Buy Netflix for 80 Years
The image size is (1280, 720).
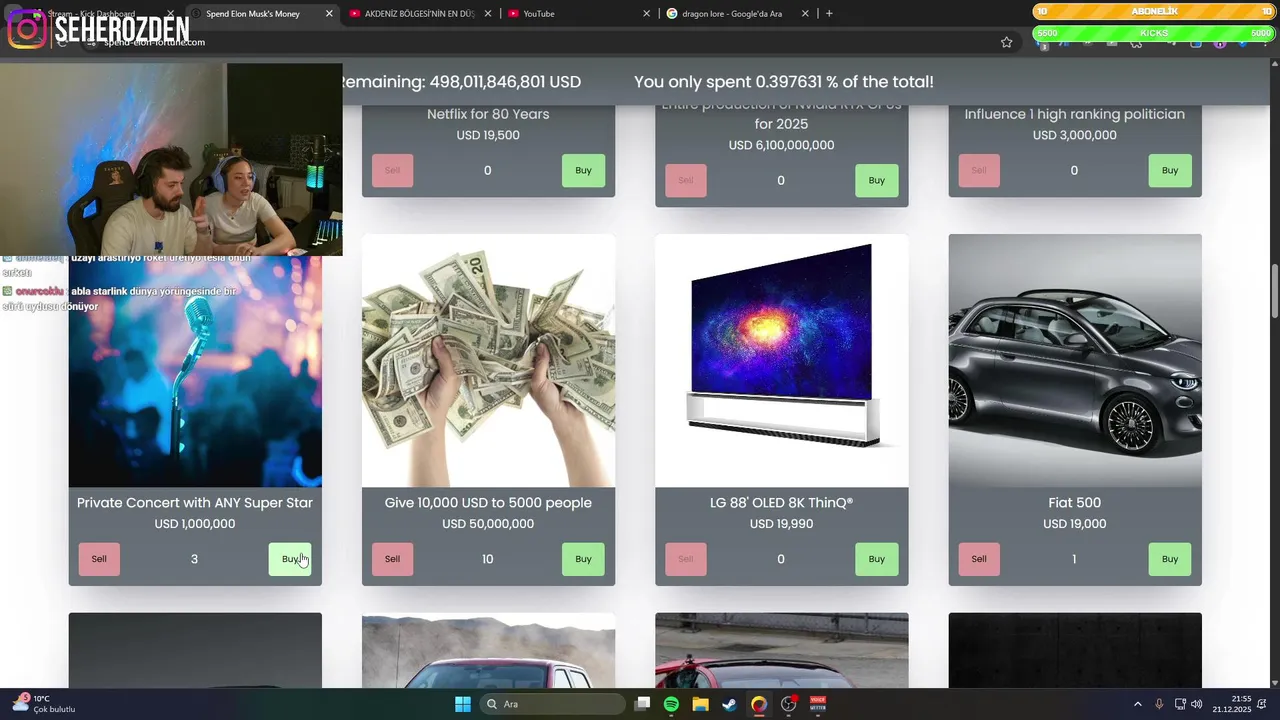pos(583,170)
